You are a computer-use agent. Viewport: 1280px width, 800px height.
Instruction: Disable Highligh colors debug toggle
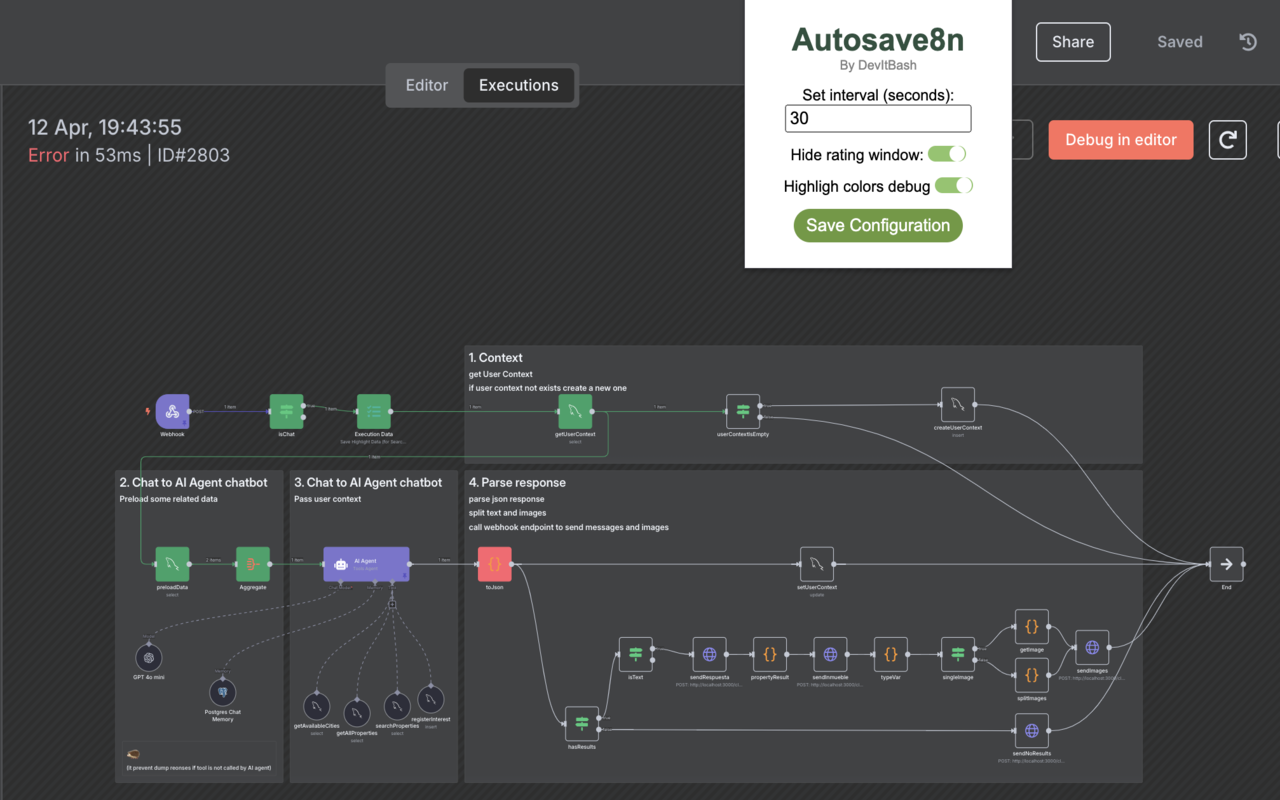[x=953, y=185]
